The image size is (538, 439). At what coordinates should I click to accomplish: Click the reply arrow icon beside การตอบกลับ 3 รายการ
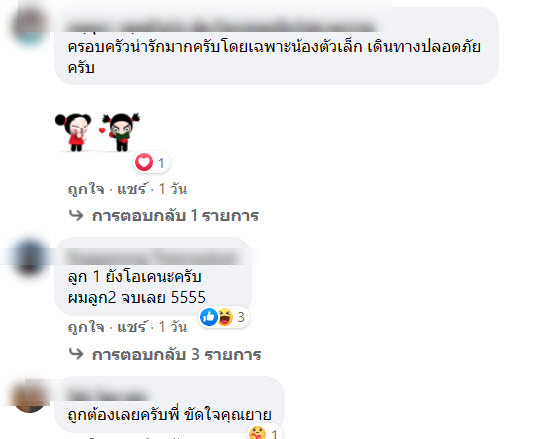click(76, 354)
